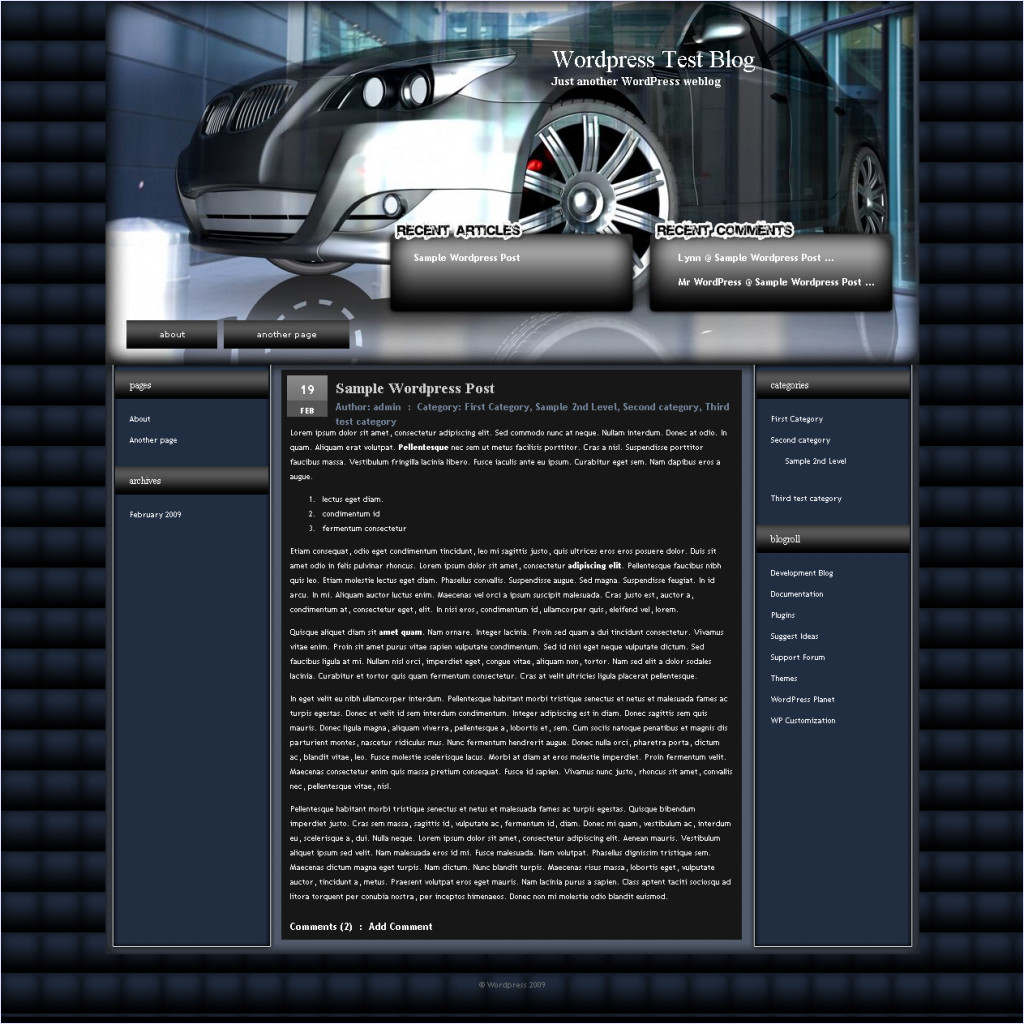Click the "Wordpress Test Blog" site title
1024x1024 pixels.
[x=655, y=59]
